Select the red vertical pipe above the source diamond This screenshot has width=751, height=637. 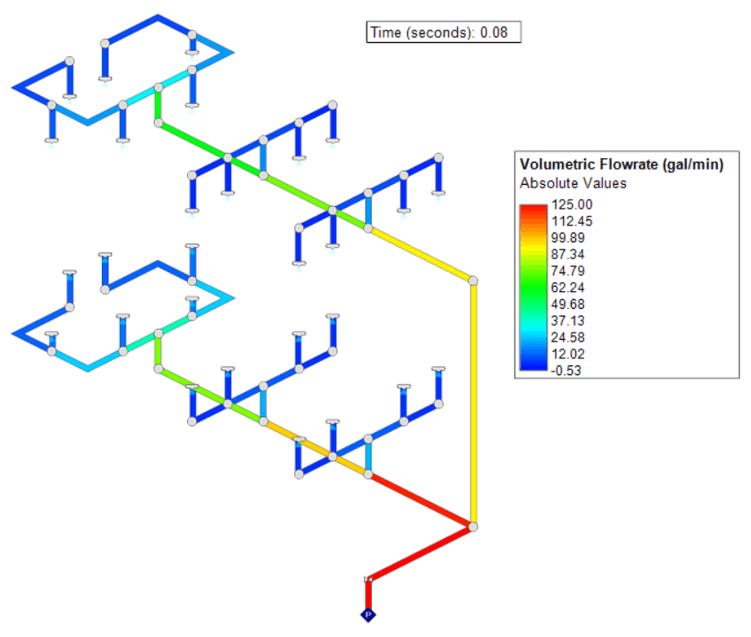pos(368,595)
